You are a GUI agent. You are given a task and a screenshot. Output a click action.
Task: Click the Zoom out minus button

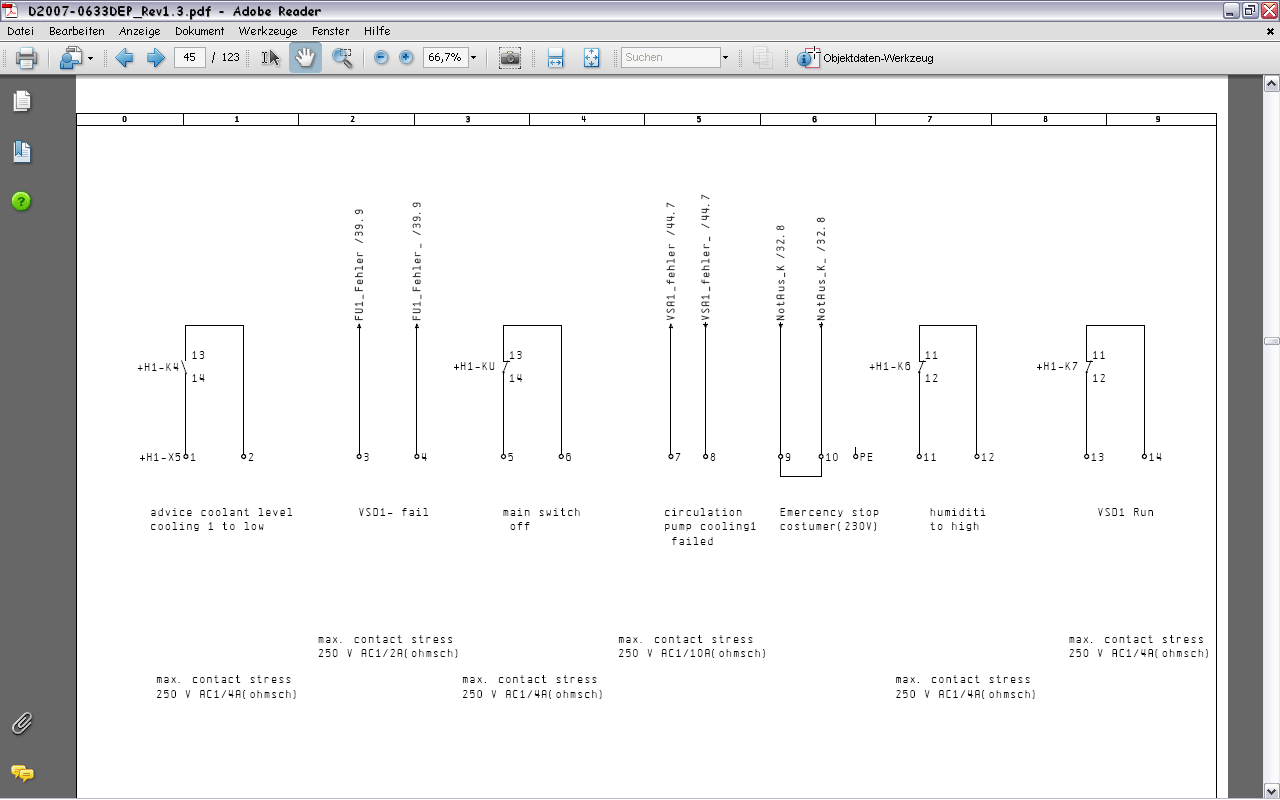[x=381, y=58]
